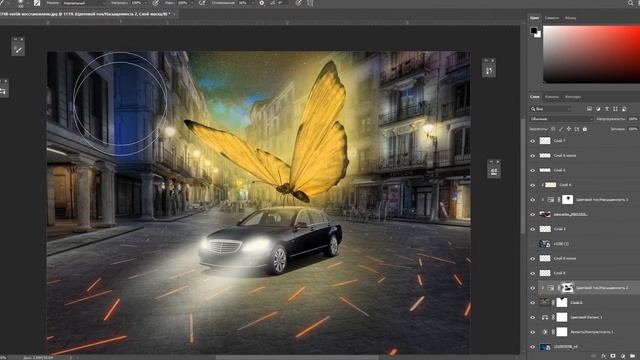Image resolution: width=640 pixels, height=360 pixels.
Task: Open the symmetry butterfly options icon
Action: point(310,3)
